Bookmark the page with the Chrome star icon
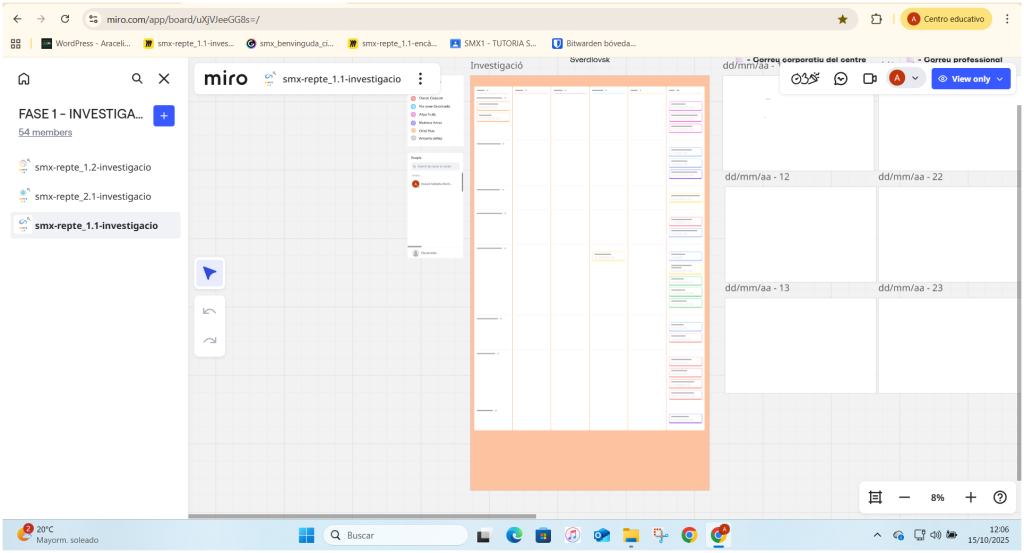The height and width of the screenshot is (553, 1024). point(843,19)
